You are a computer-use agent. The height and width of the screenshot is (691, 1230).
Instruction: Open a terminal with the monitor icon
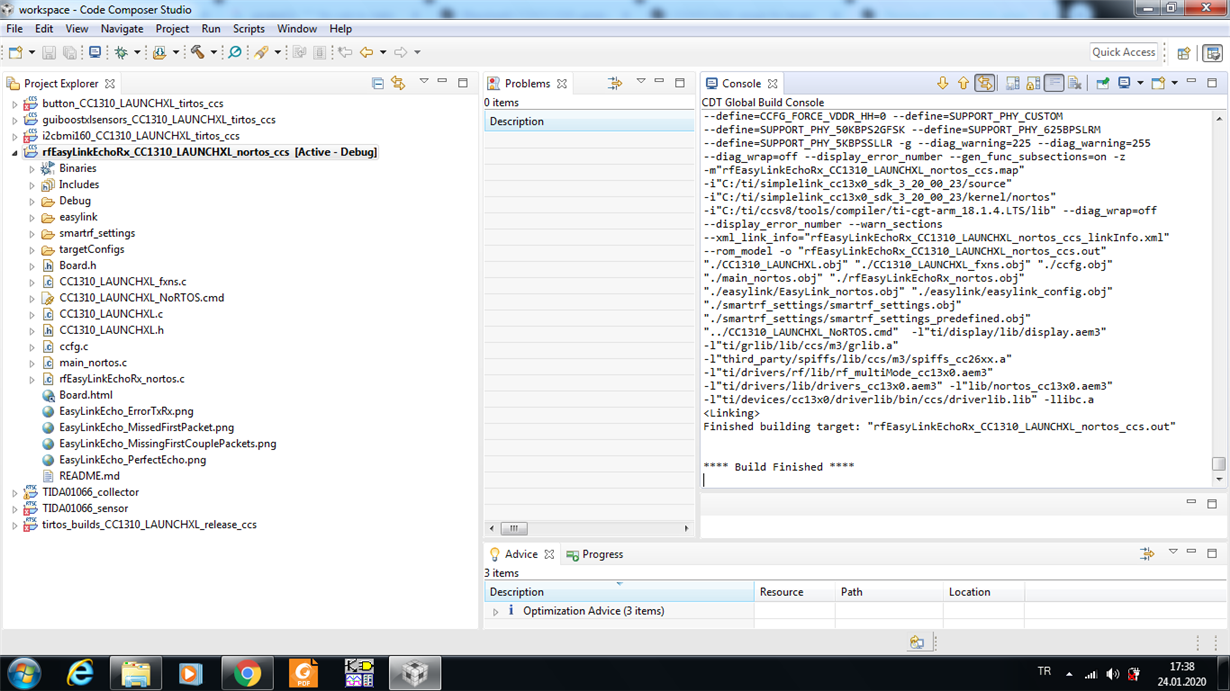pyautogui.click(x=95, y=52)
